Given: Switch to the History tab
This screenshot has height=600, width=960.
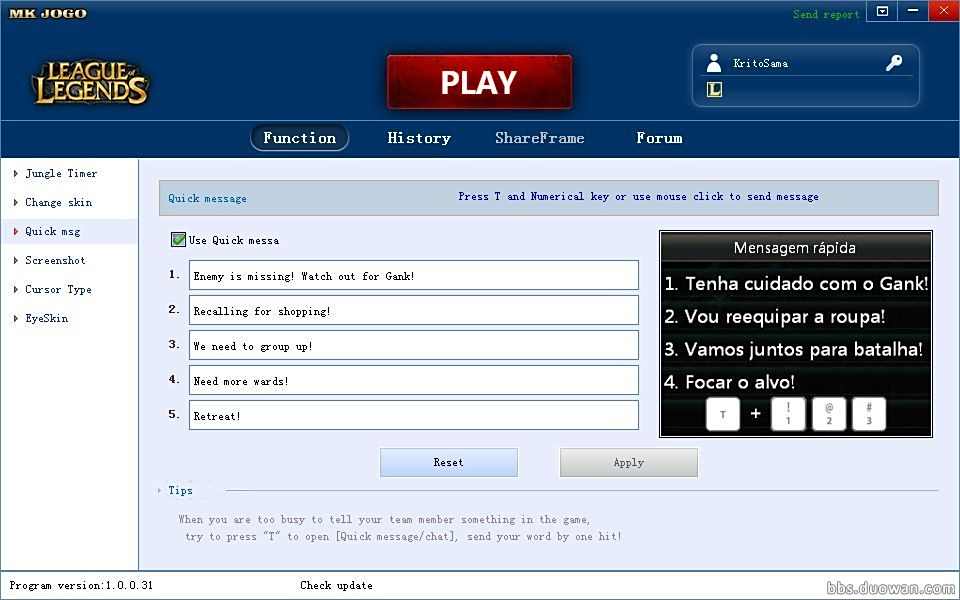Looking at the screenshot, I should tap(419, 138).
